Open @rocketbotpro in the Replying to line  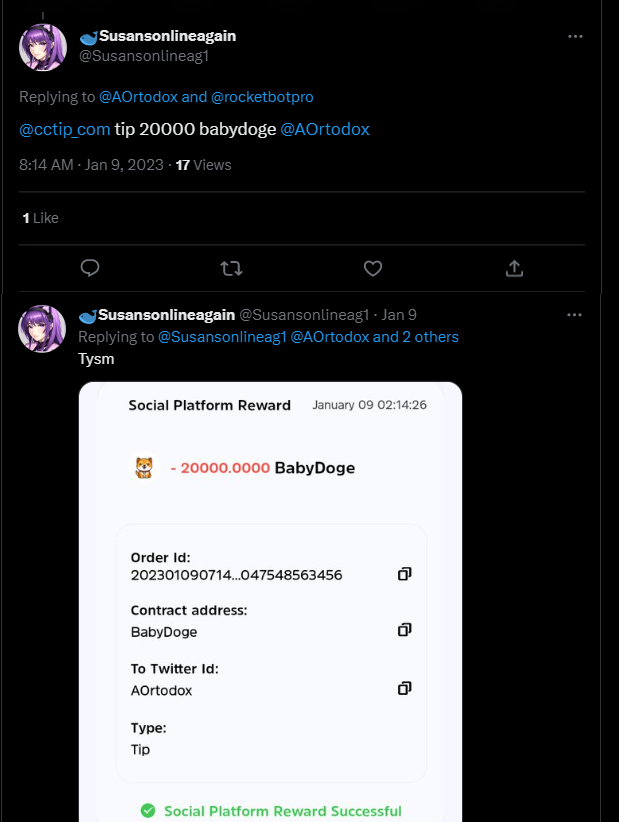tap(262, 97)
